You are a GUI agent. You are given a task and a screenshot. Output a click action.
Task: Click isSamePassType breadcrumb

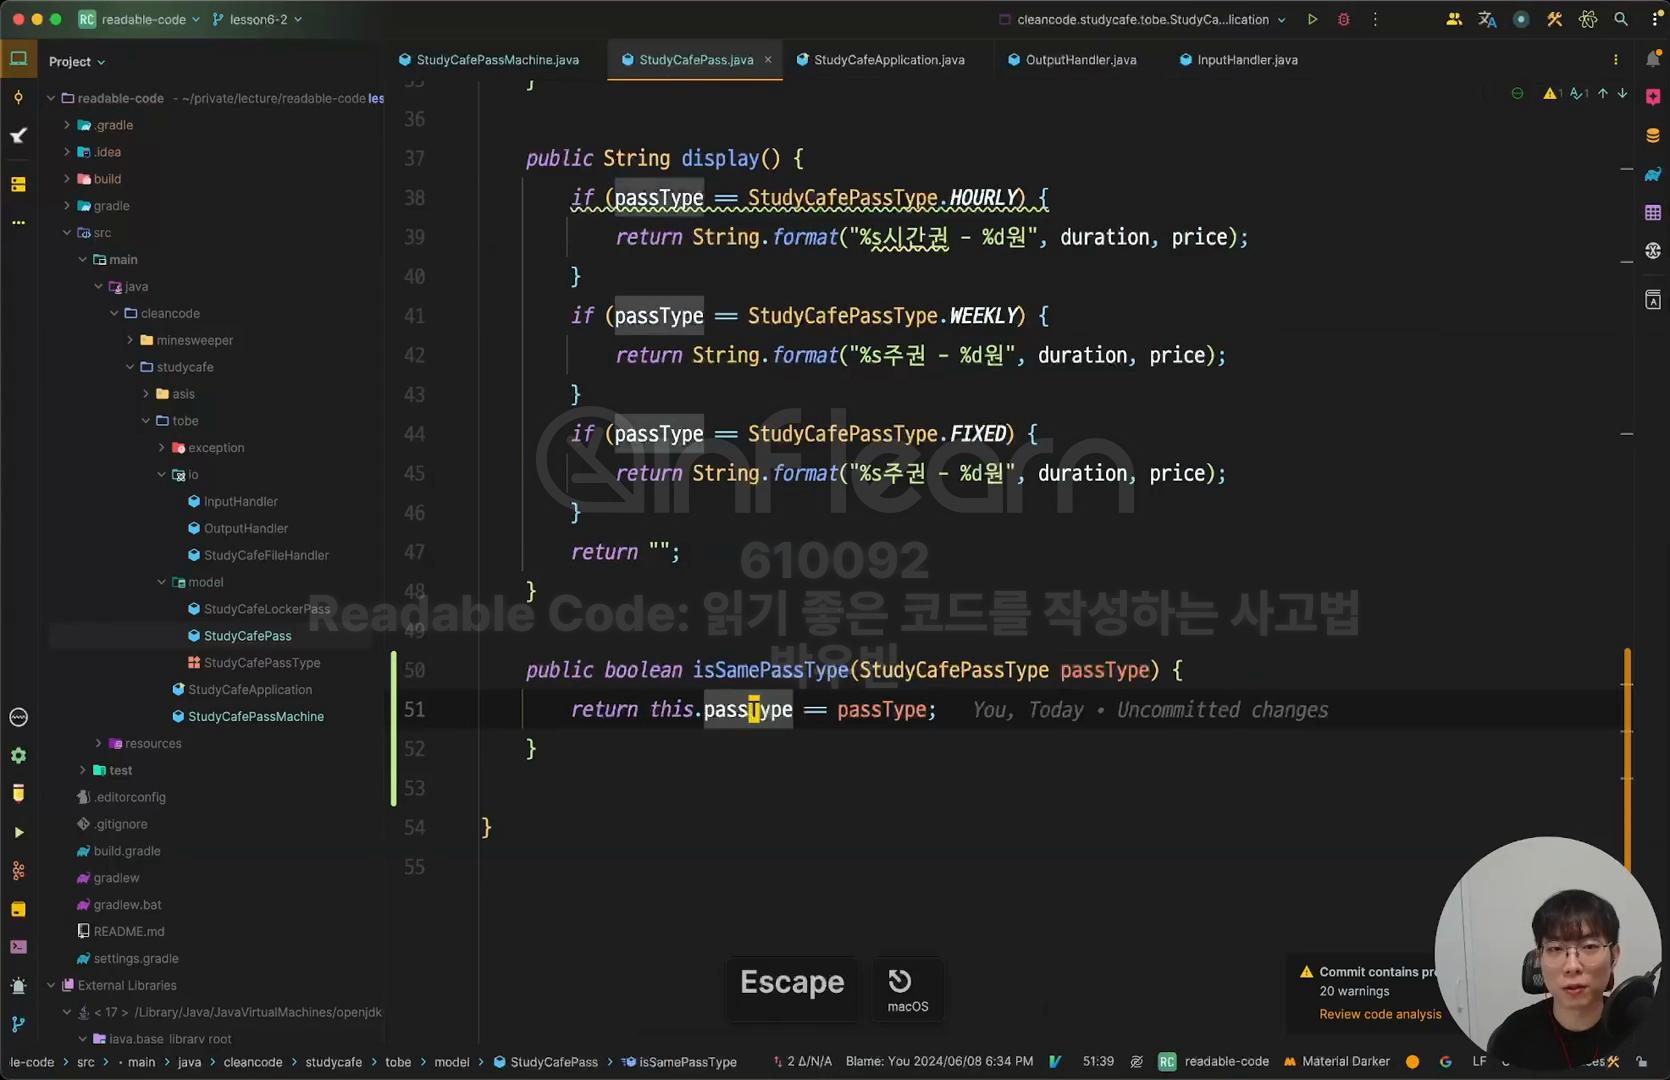point(679,1062)
